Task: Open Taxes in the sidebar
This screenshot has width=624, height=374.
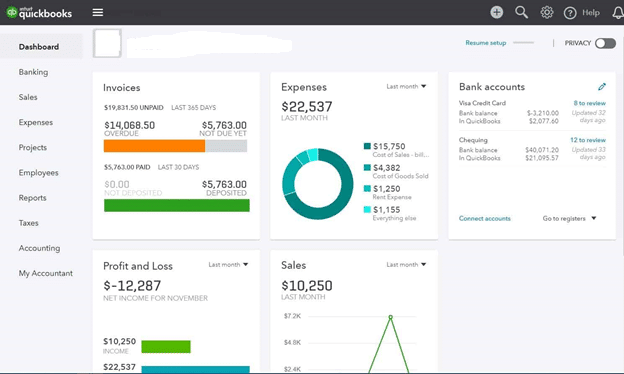Action: 29,223
